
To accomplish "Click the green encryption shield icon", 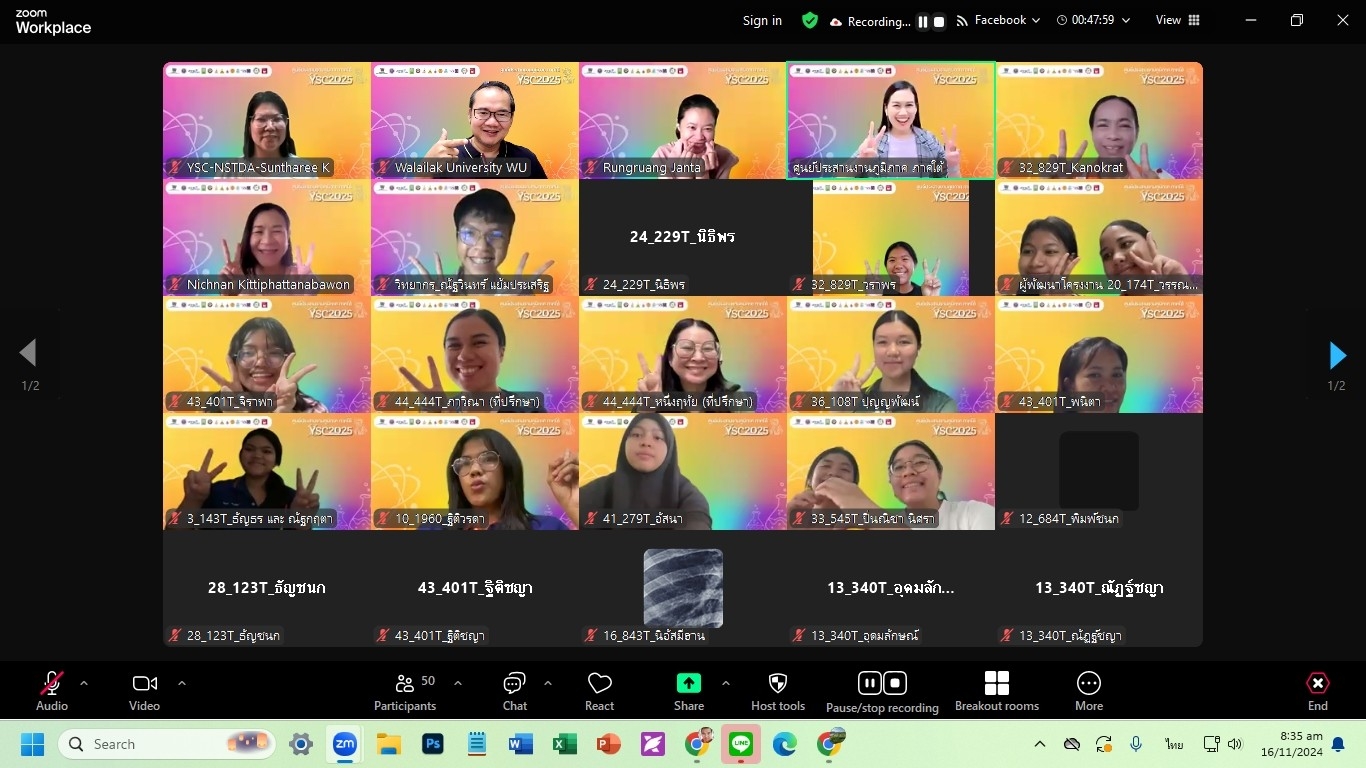I will (810, 20).
